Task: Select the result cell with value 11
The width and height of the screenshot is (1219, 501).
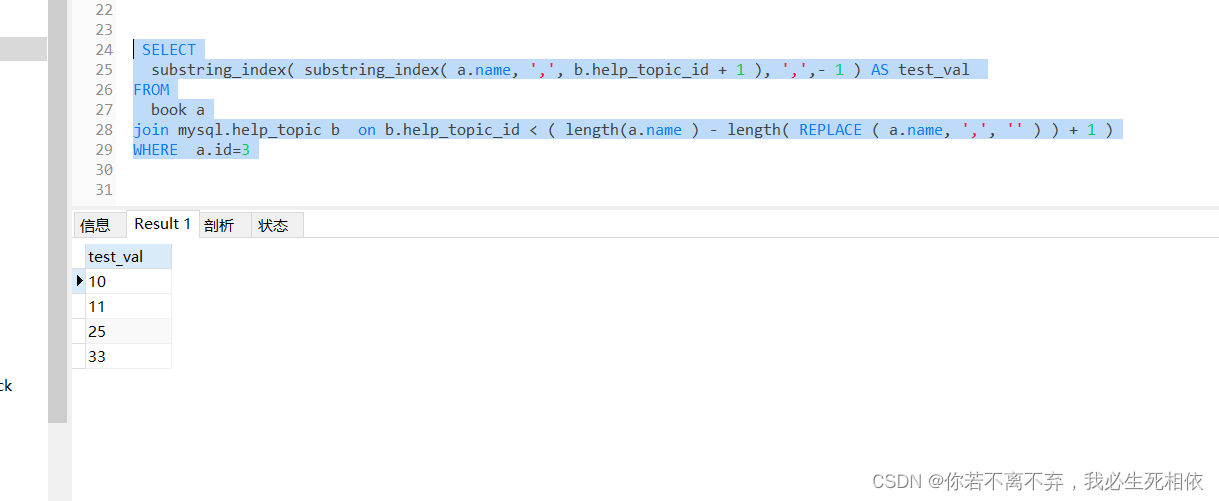Action: click(128, 307)
